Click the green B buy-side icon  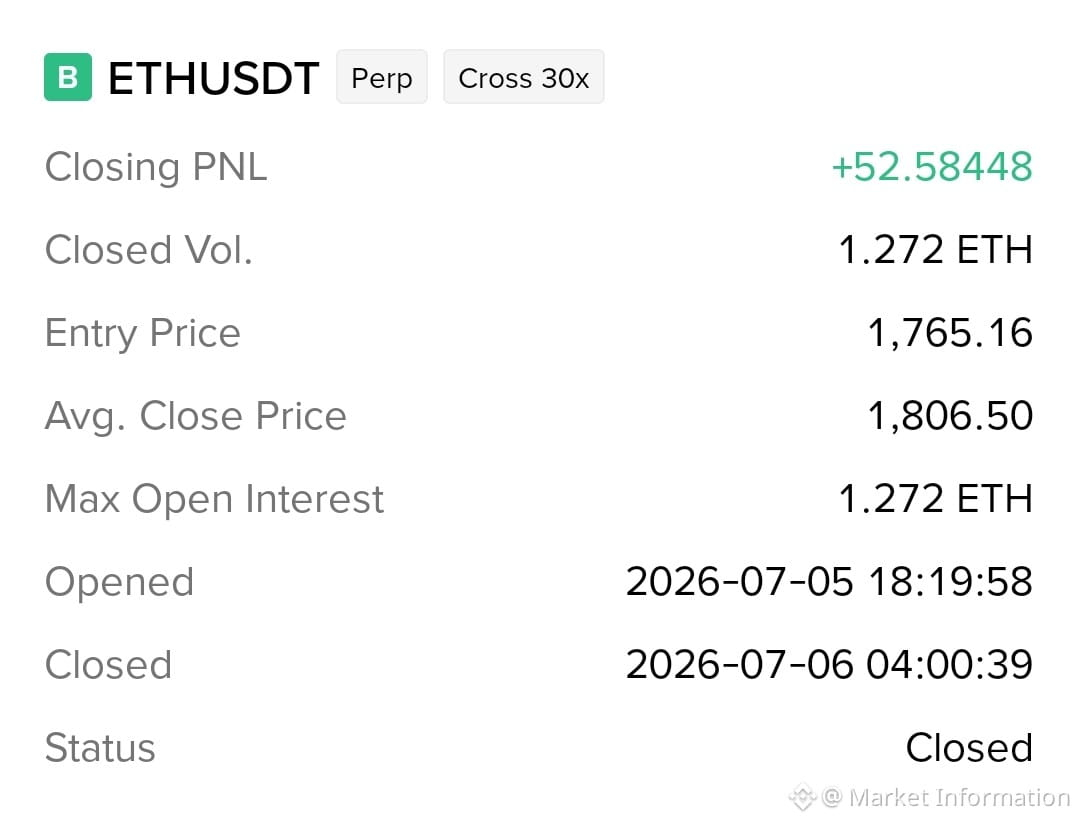click(67, 77)
